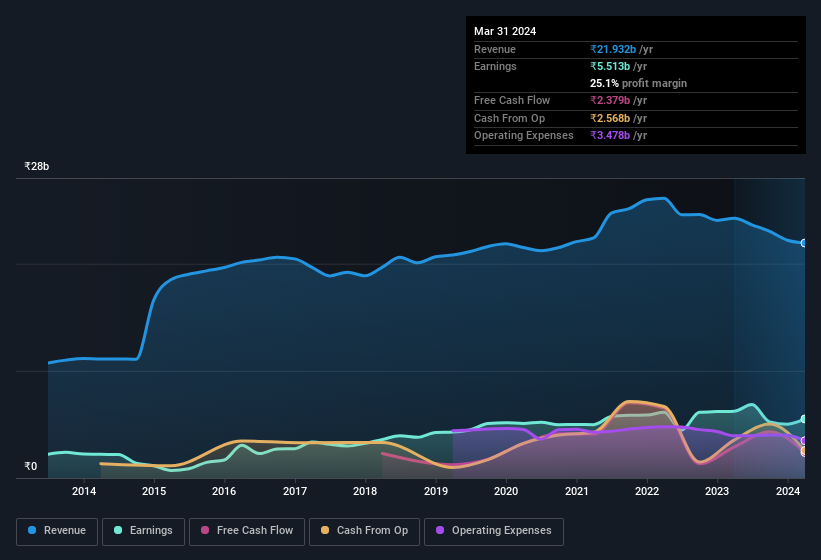Image resolution: width=821 pixels, height=560 pixels.
Task: Click the teal Earnings endpoint marker
Action: point(804,419)
